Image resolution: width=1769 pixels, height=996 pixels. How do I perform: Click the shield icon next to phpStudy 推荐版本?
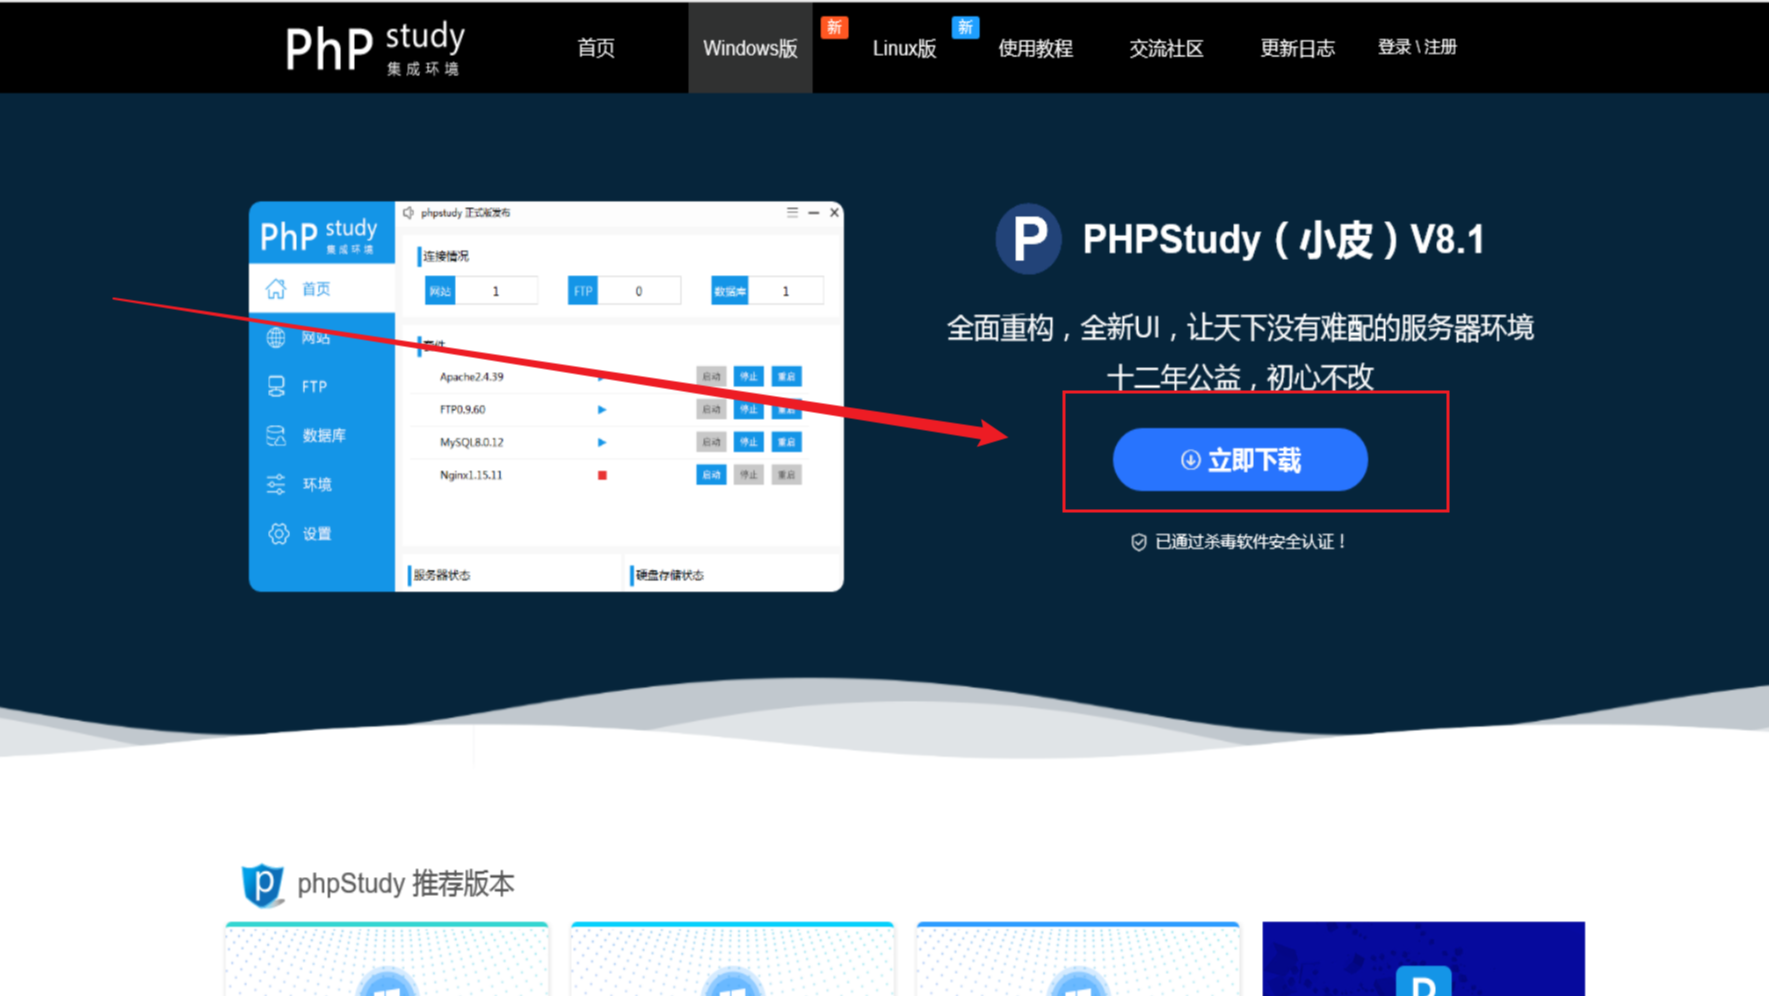click(x=262, y=884)
